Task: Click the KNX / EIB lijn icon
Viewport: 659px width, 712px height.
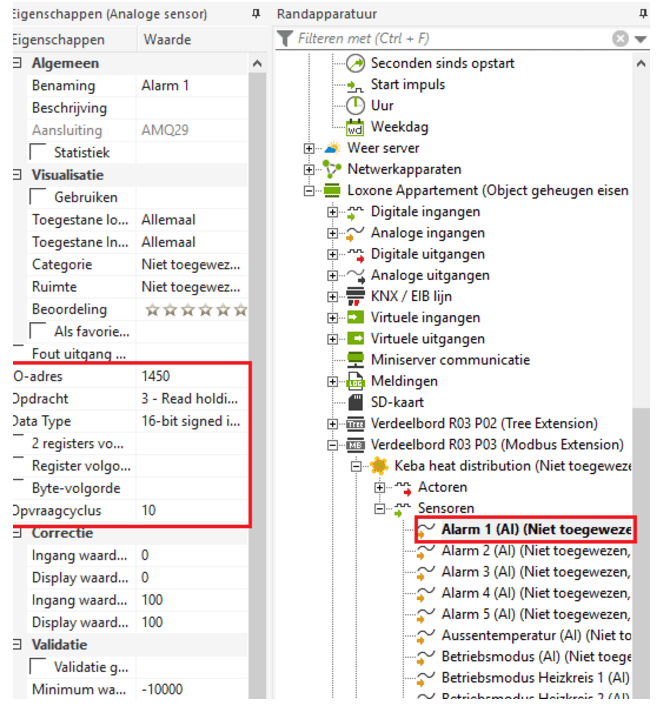Action: (355, 297)
